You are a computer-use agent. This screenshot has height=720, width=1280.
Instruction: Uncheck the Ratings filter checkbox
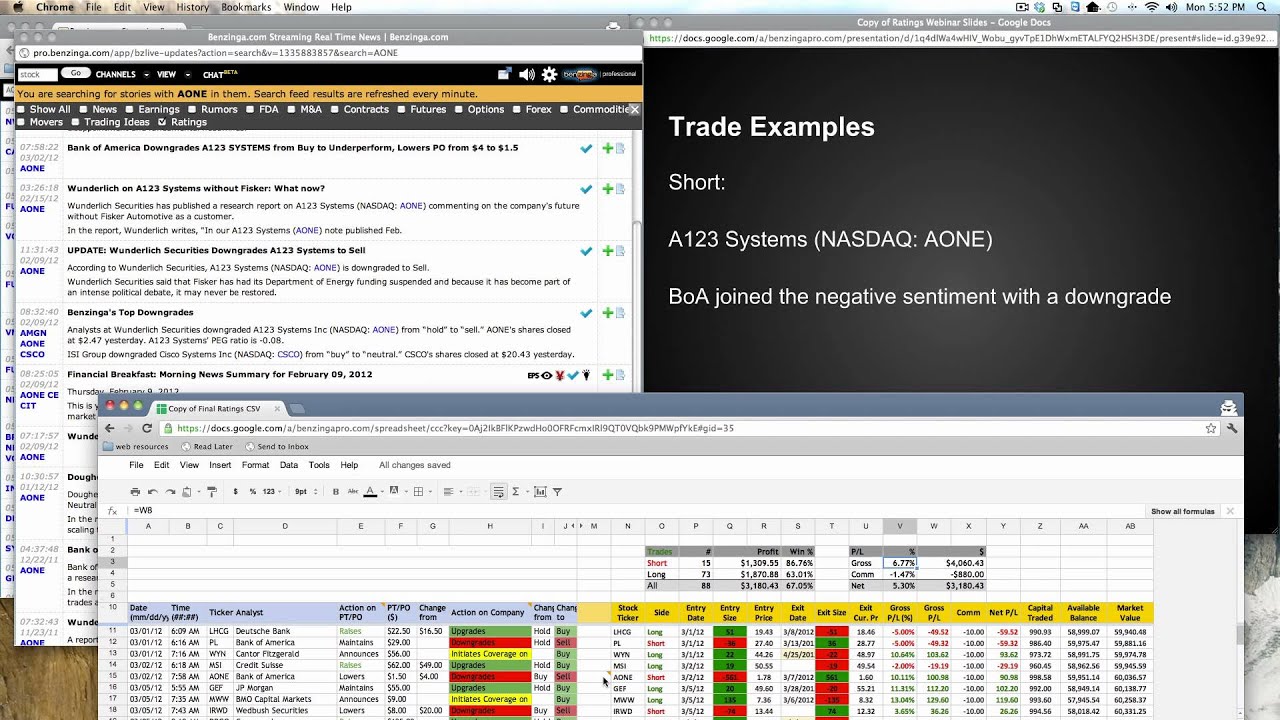(x=162, y=122)
